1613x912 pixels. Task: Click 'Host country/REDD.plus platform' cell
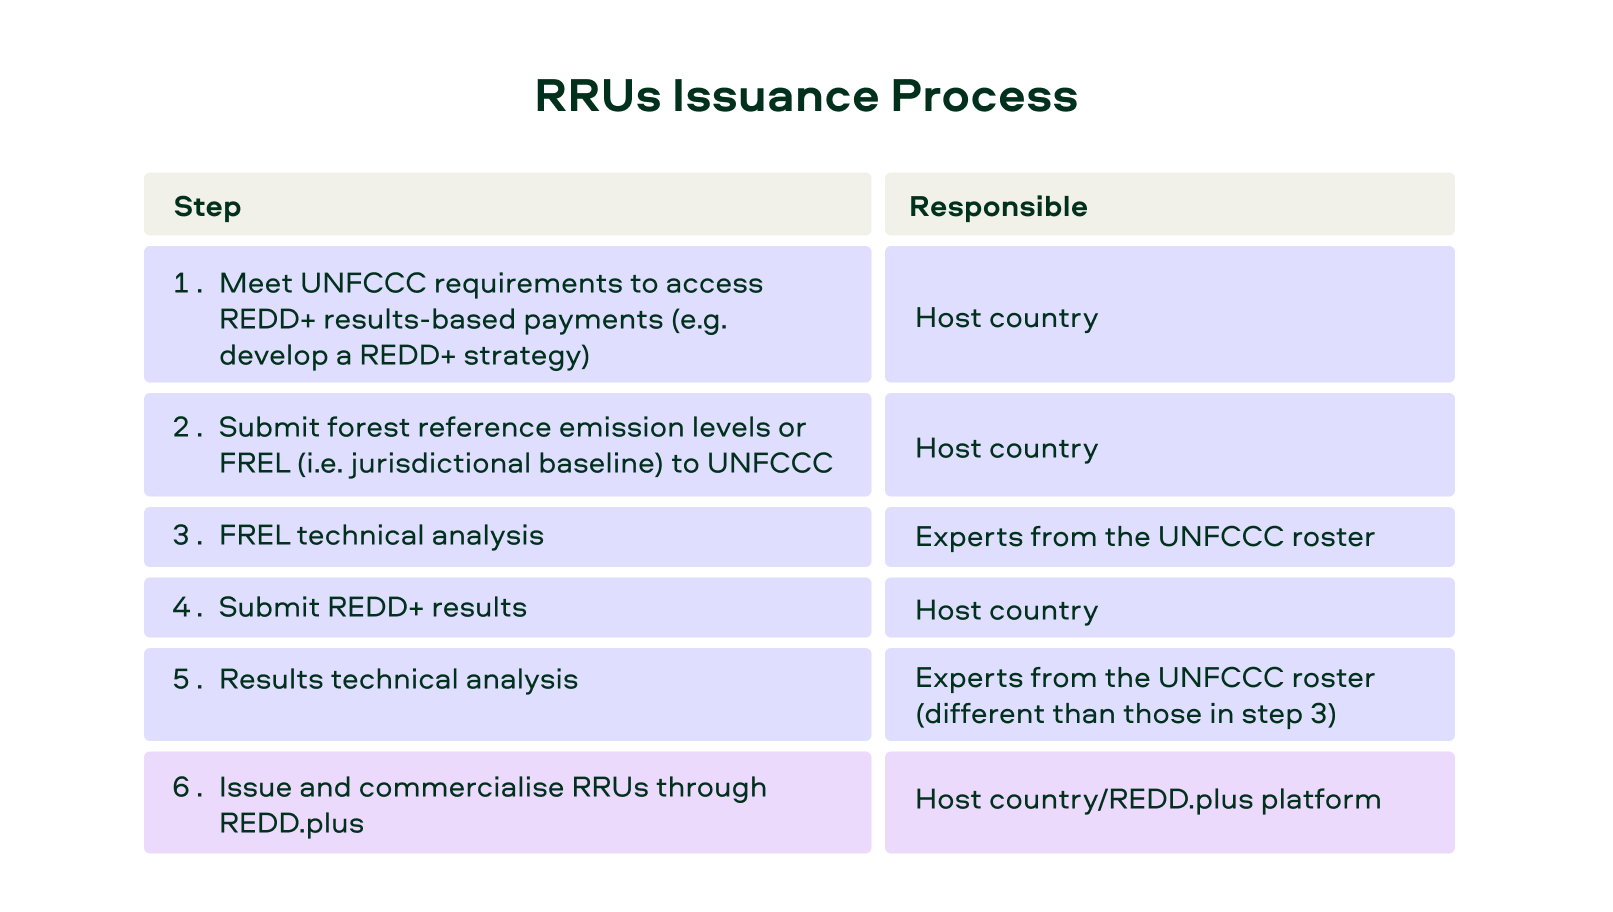1169,802
